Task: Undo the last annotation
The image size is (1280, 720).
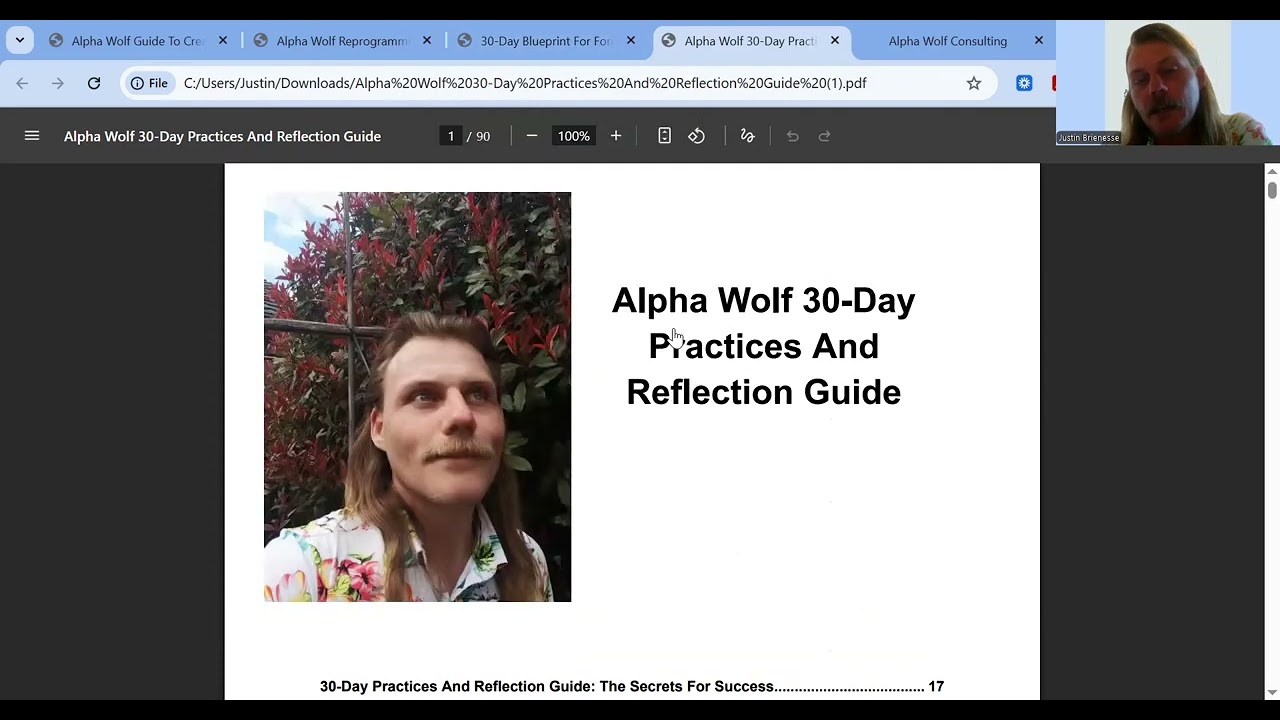Action: pyautogui.click(x=793, y=136)
